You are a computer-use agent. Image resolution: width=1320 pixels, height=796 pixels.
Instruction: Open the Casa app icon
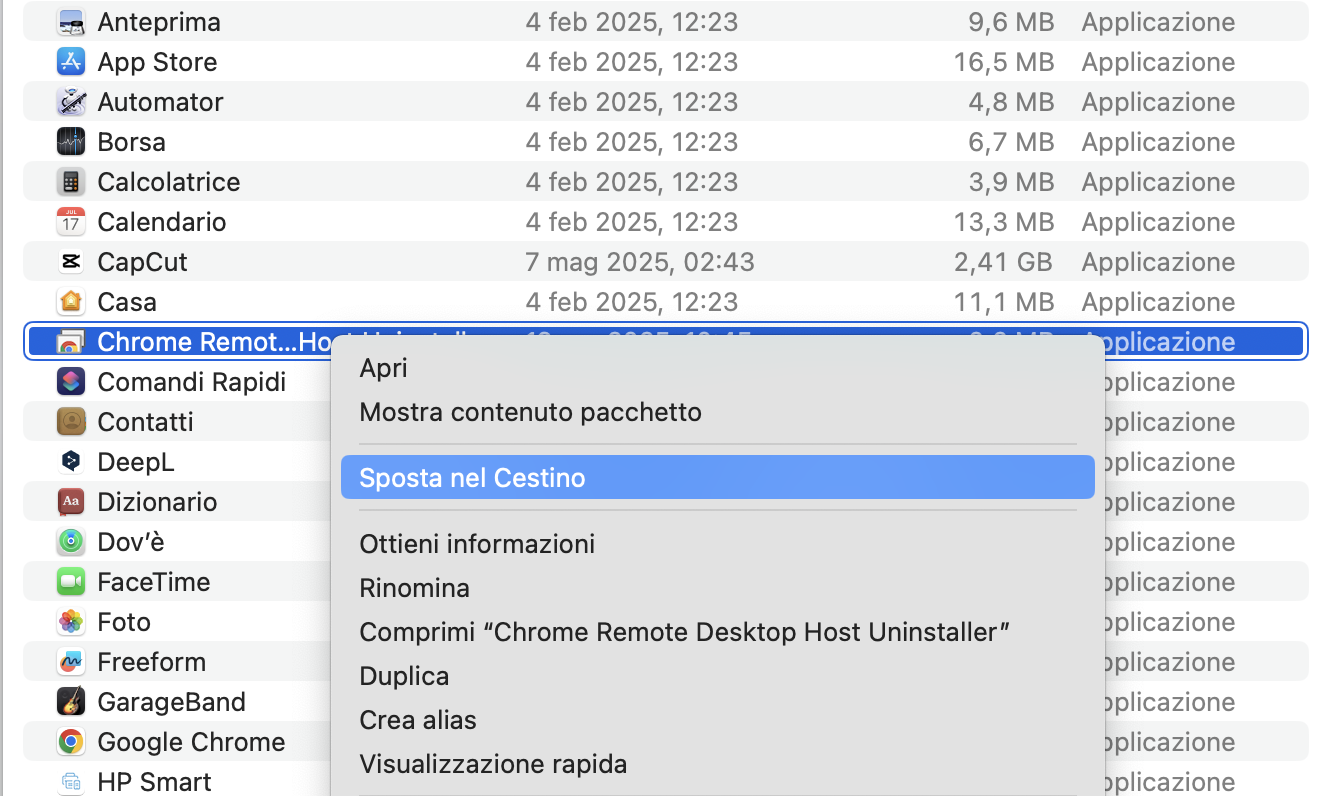70,301
